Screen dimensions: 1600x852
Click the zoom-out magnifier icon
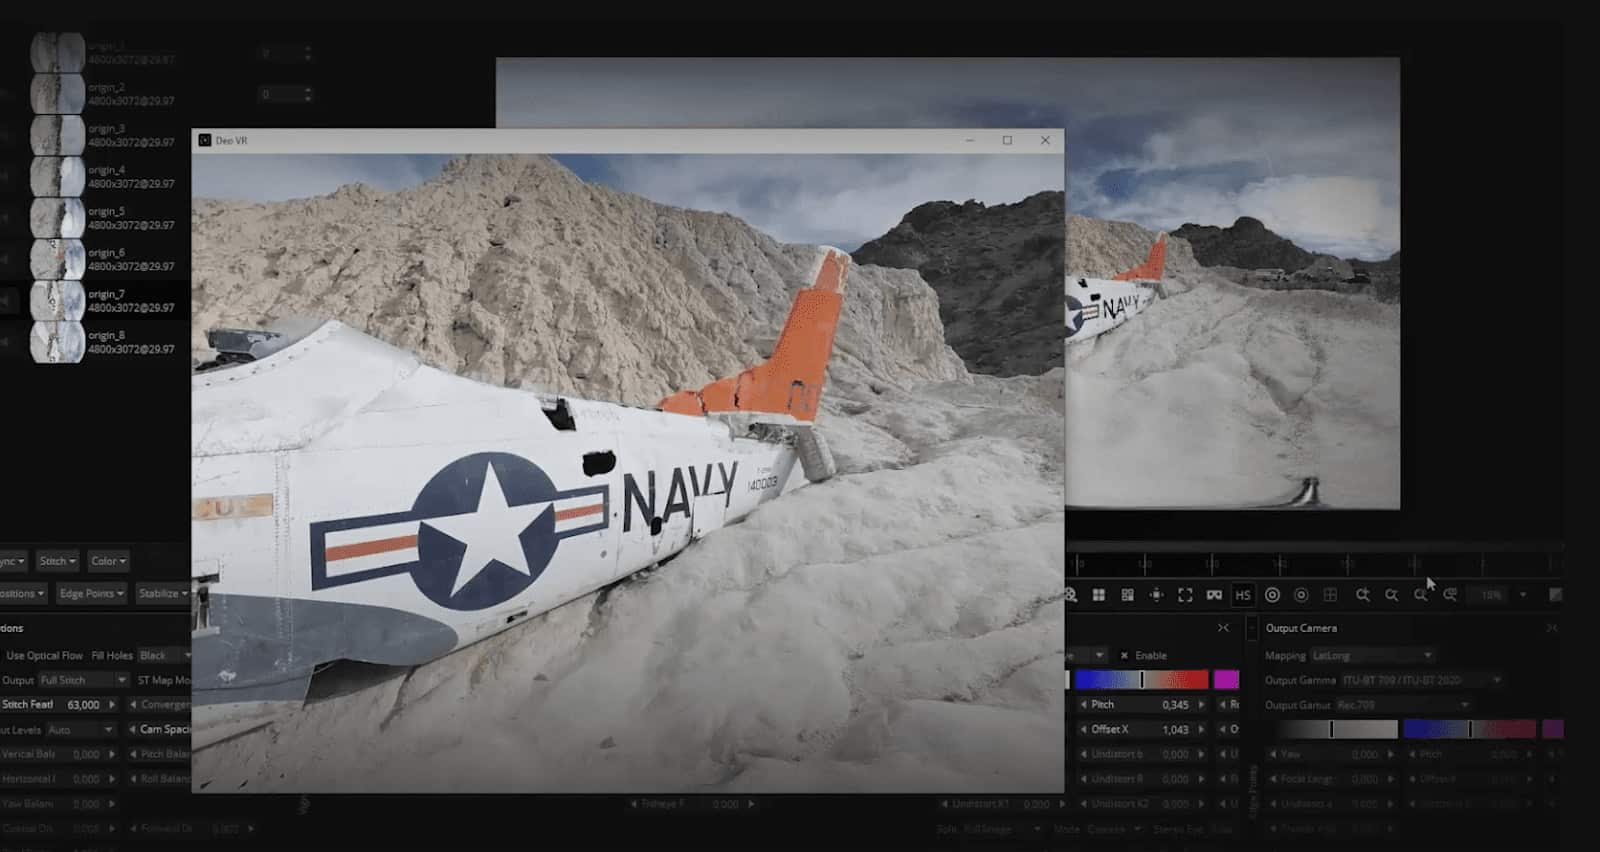coord(1391,595)
